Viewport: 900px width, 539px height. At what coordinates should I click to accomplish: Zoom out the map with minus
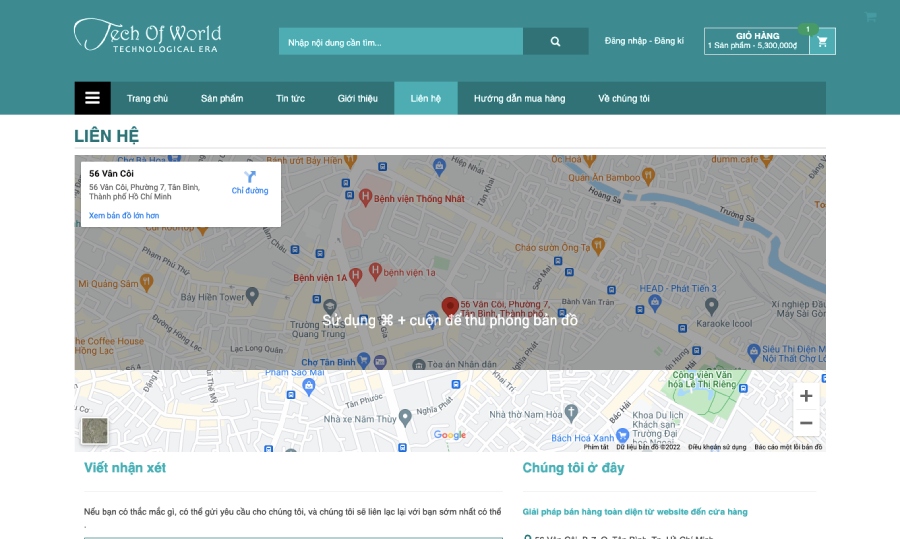806,424
